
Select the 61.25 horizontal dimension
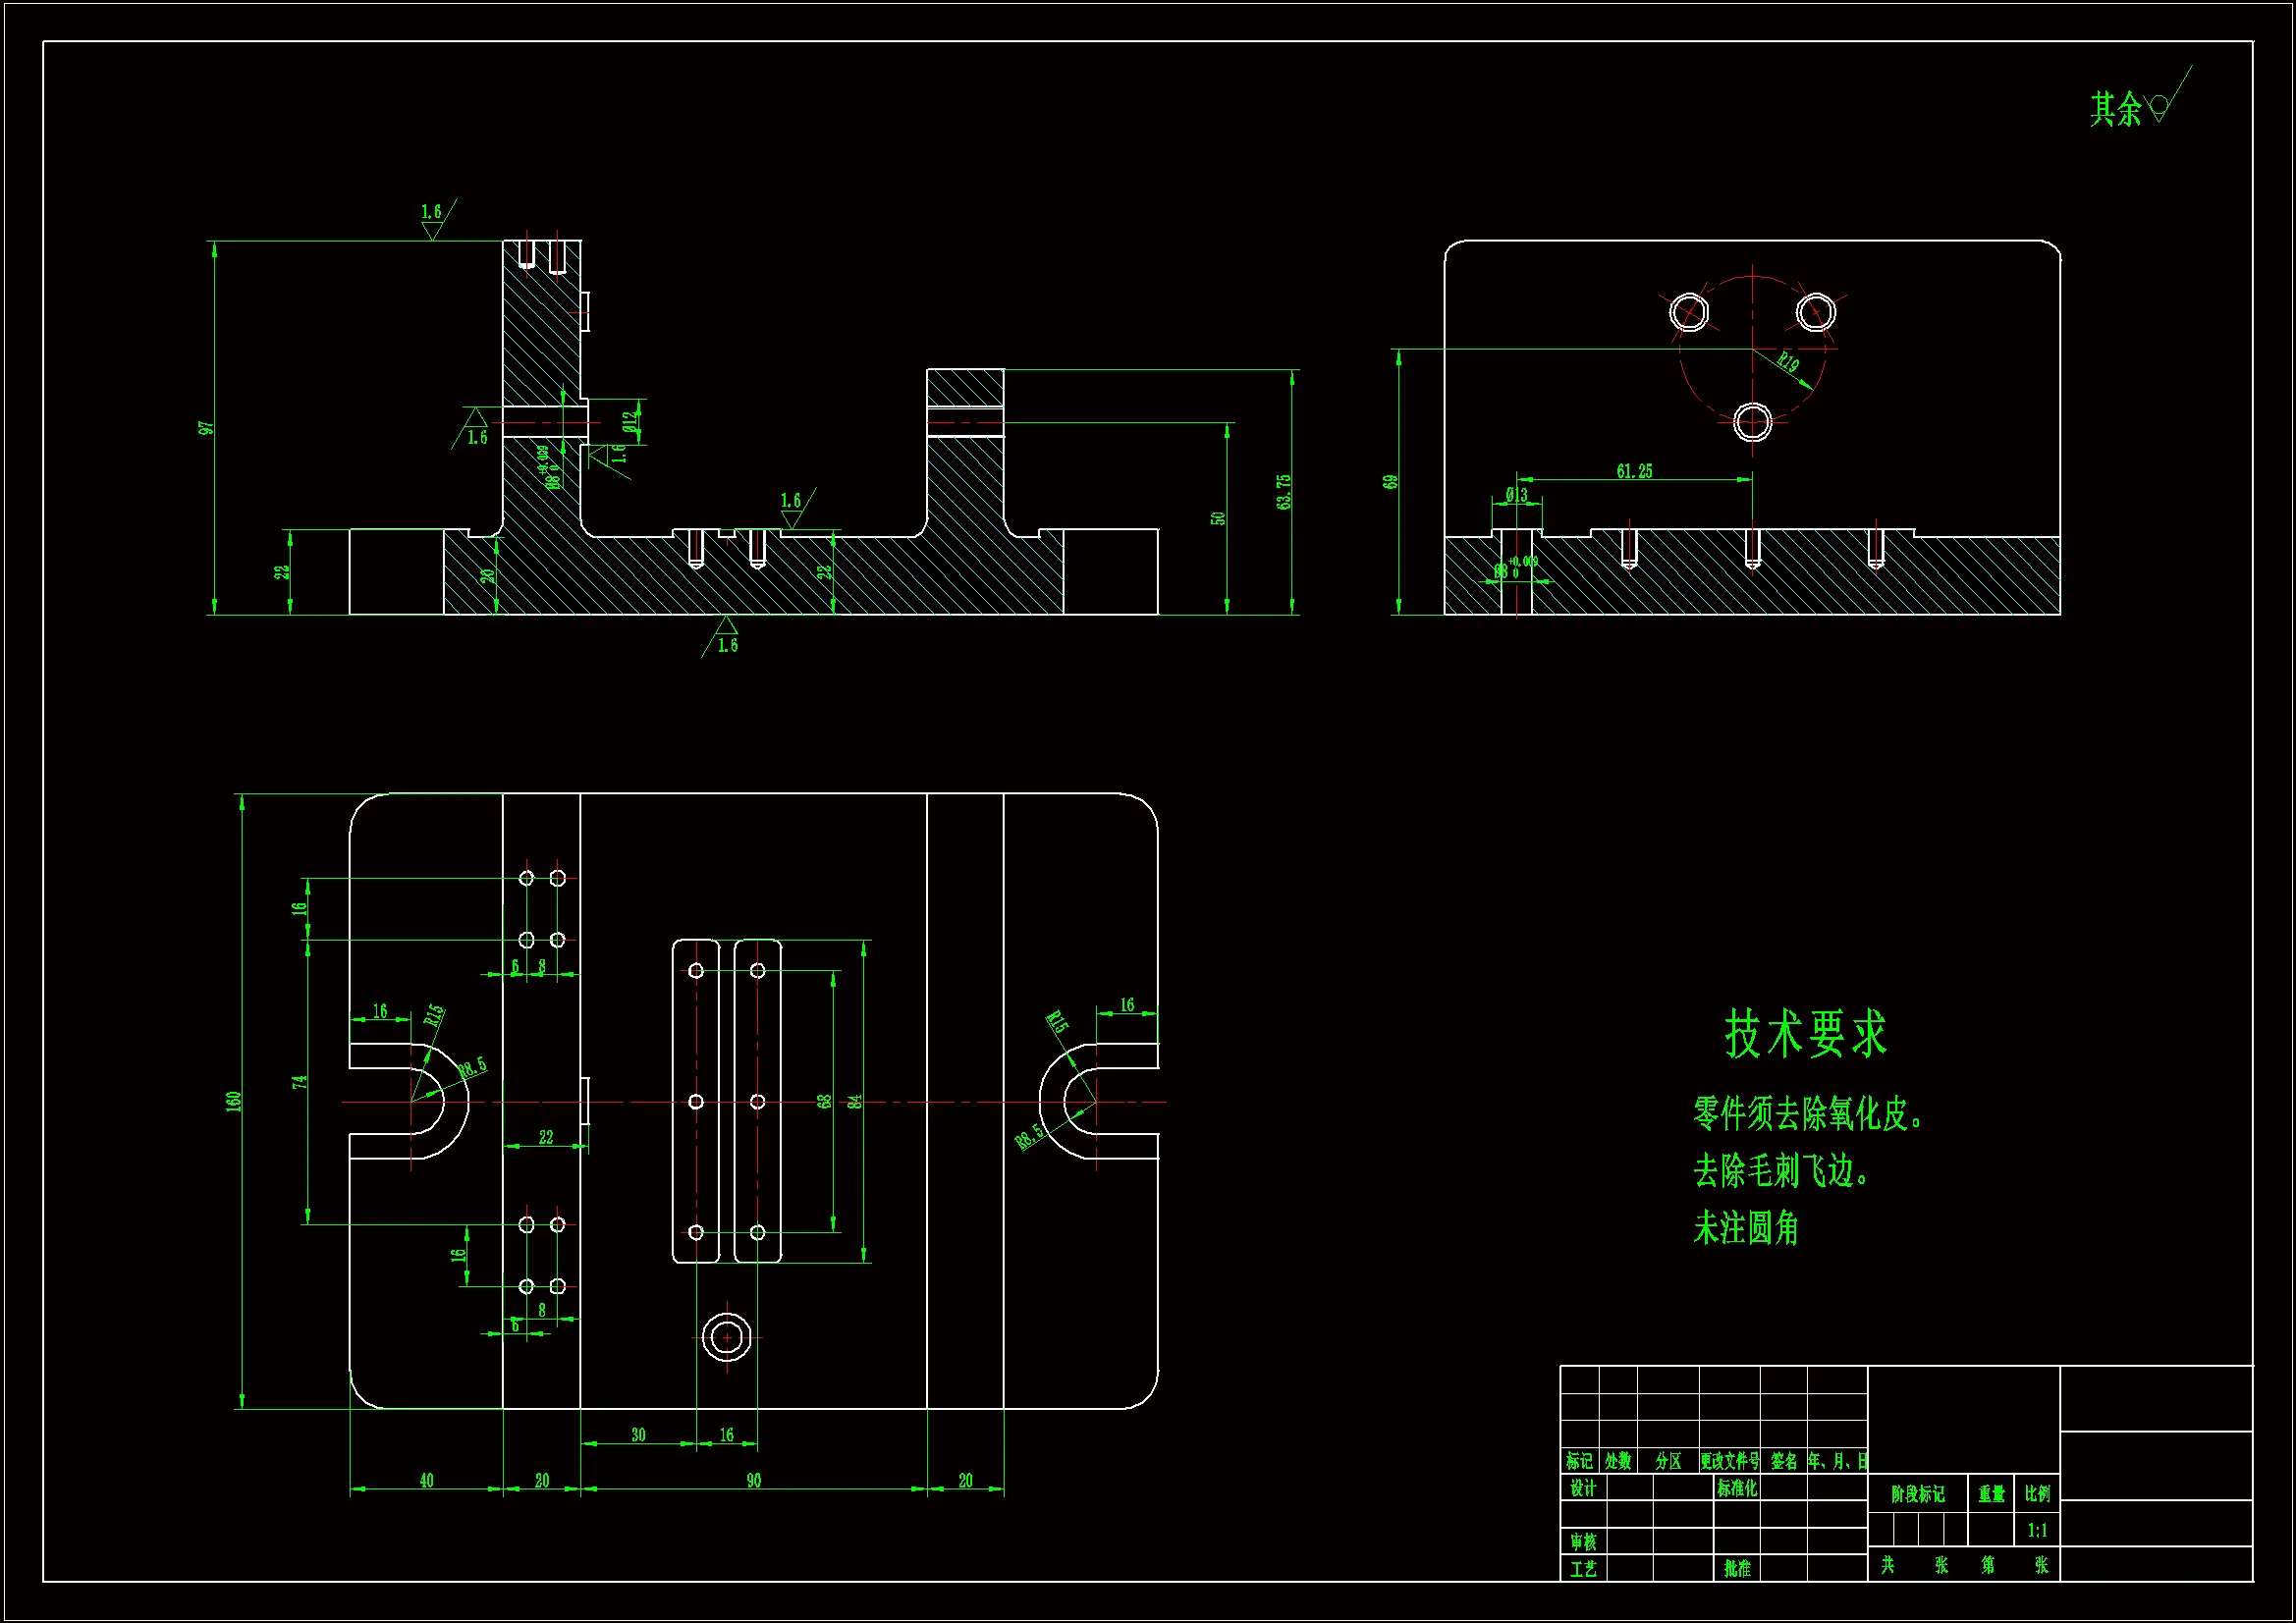(x=1634, y=471)
